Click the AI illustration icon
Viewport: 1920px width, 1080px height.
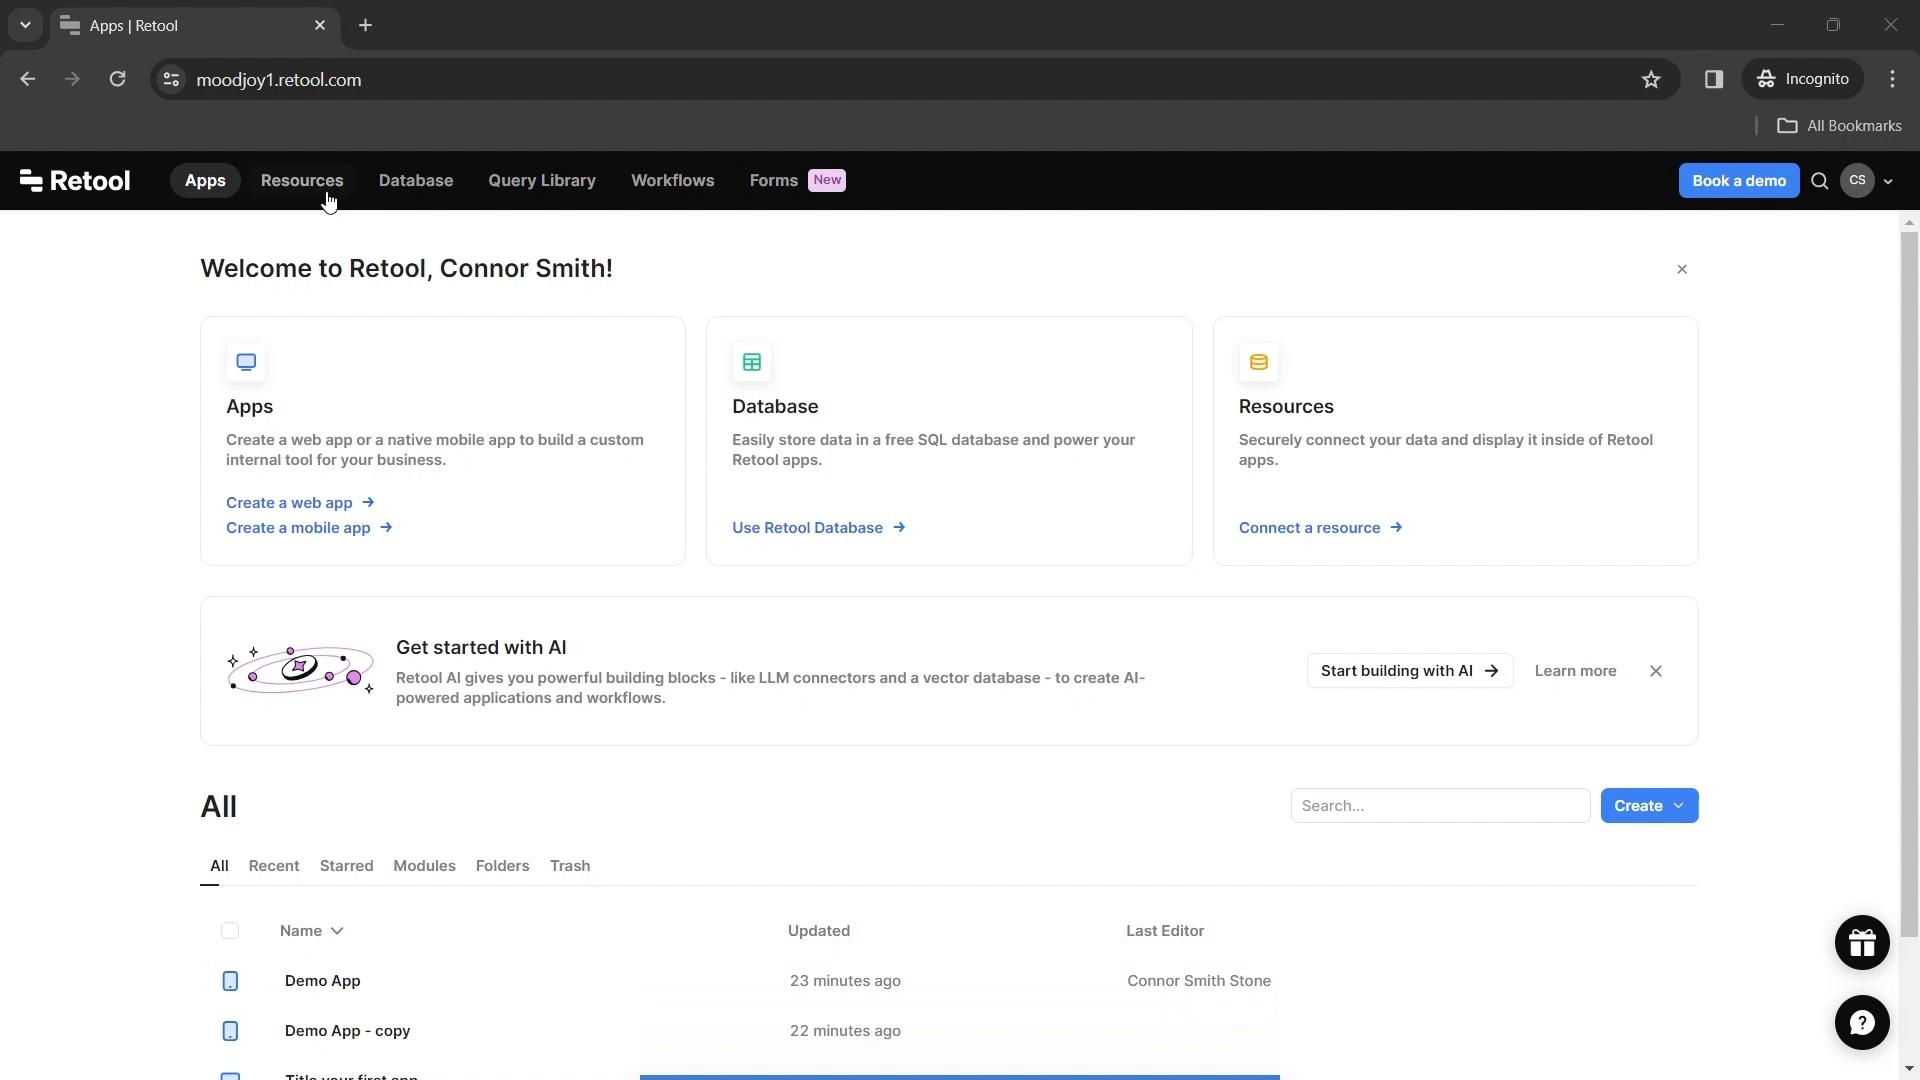[299, 670]
